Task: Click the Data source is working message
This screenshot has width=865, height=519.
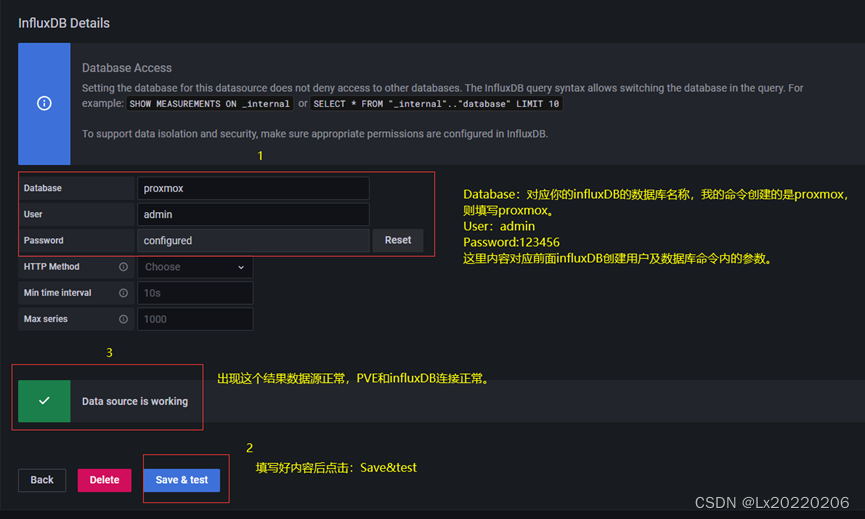Action: [135, 402]
